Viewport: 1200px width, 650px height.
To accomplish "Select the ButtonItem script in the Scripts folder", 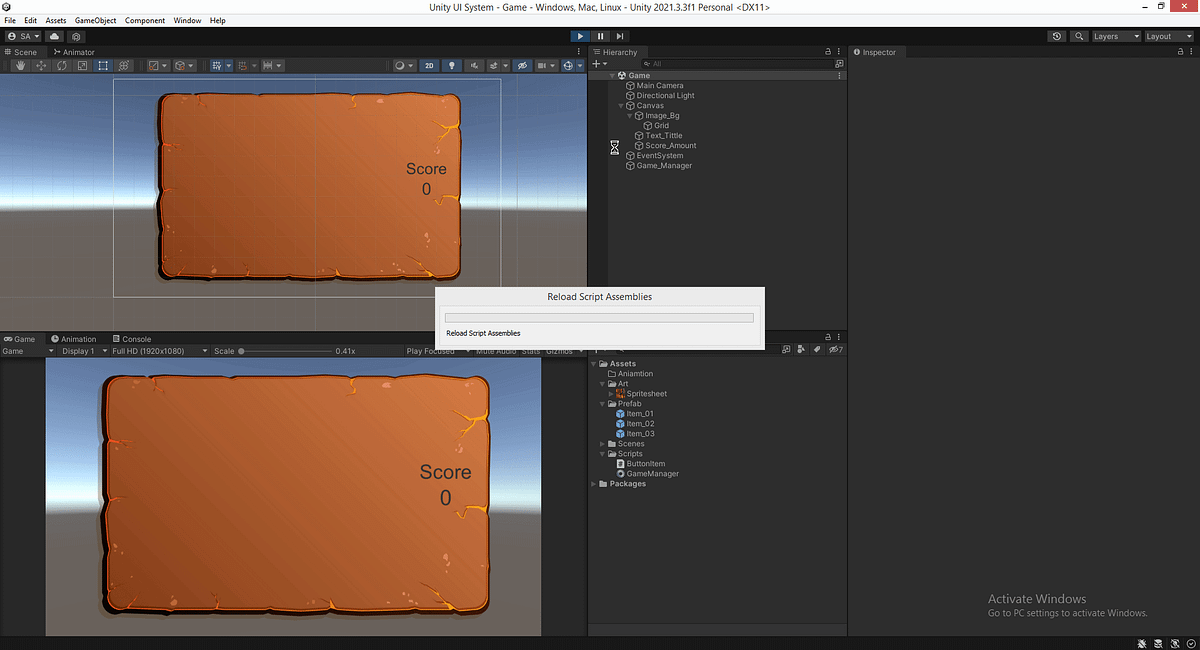I will 647,463.
